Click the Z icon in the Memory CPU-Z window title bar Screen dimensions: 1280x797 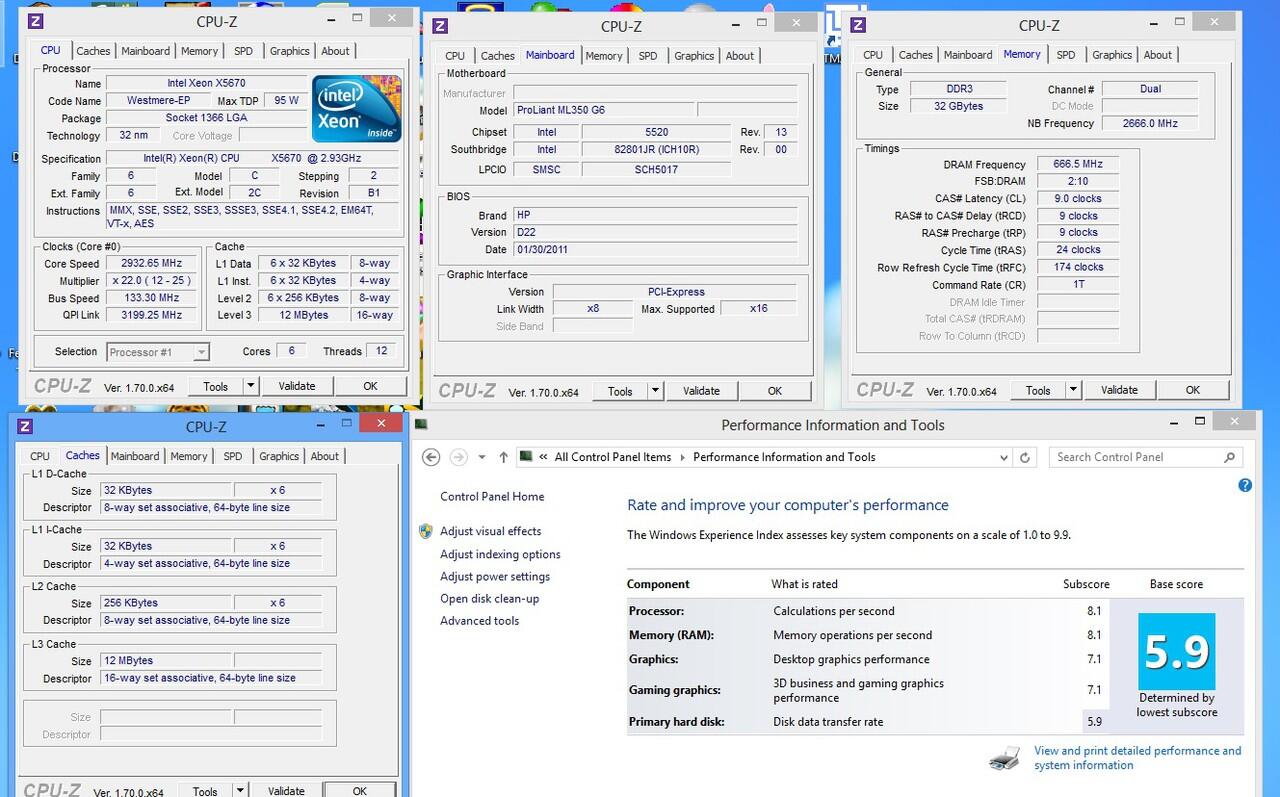coord(858,25)
